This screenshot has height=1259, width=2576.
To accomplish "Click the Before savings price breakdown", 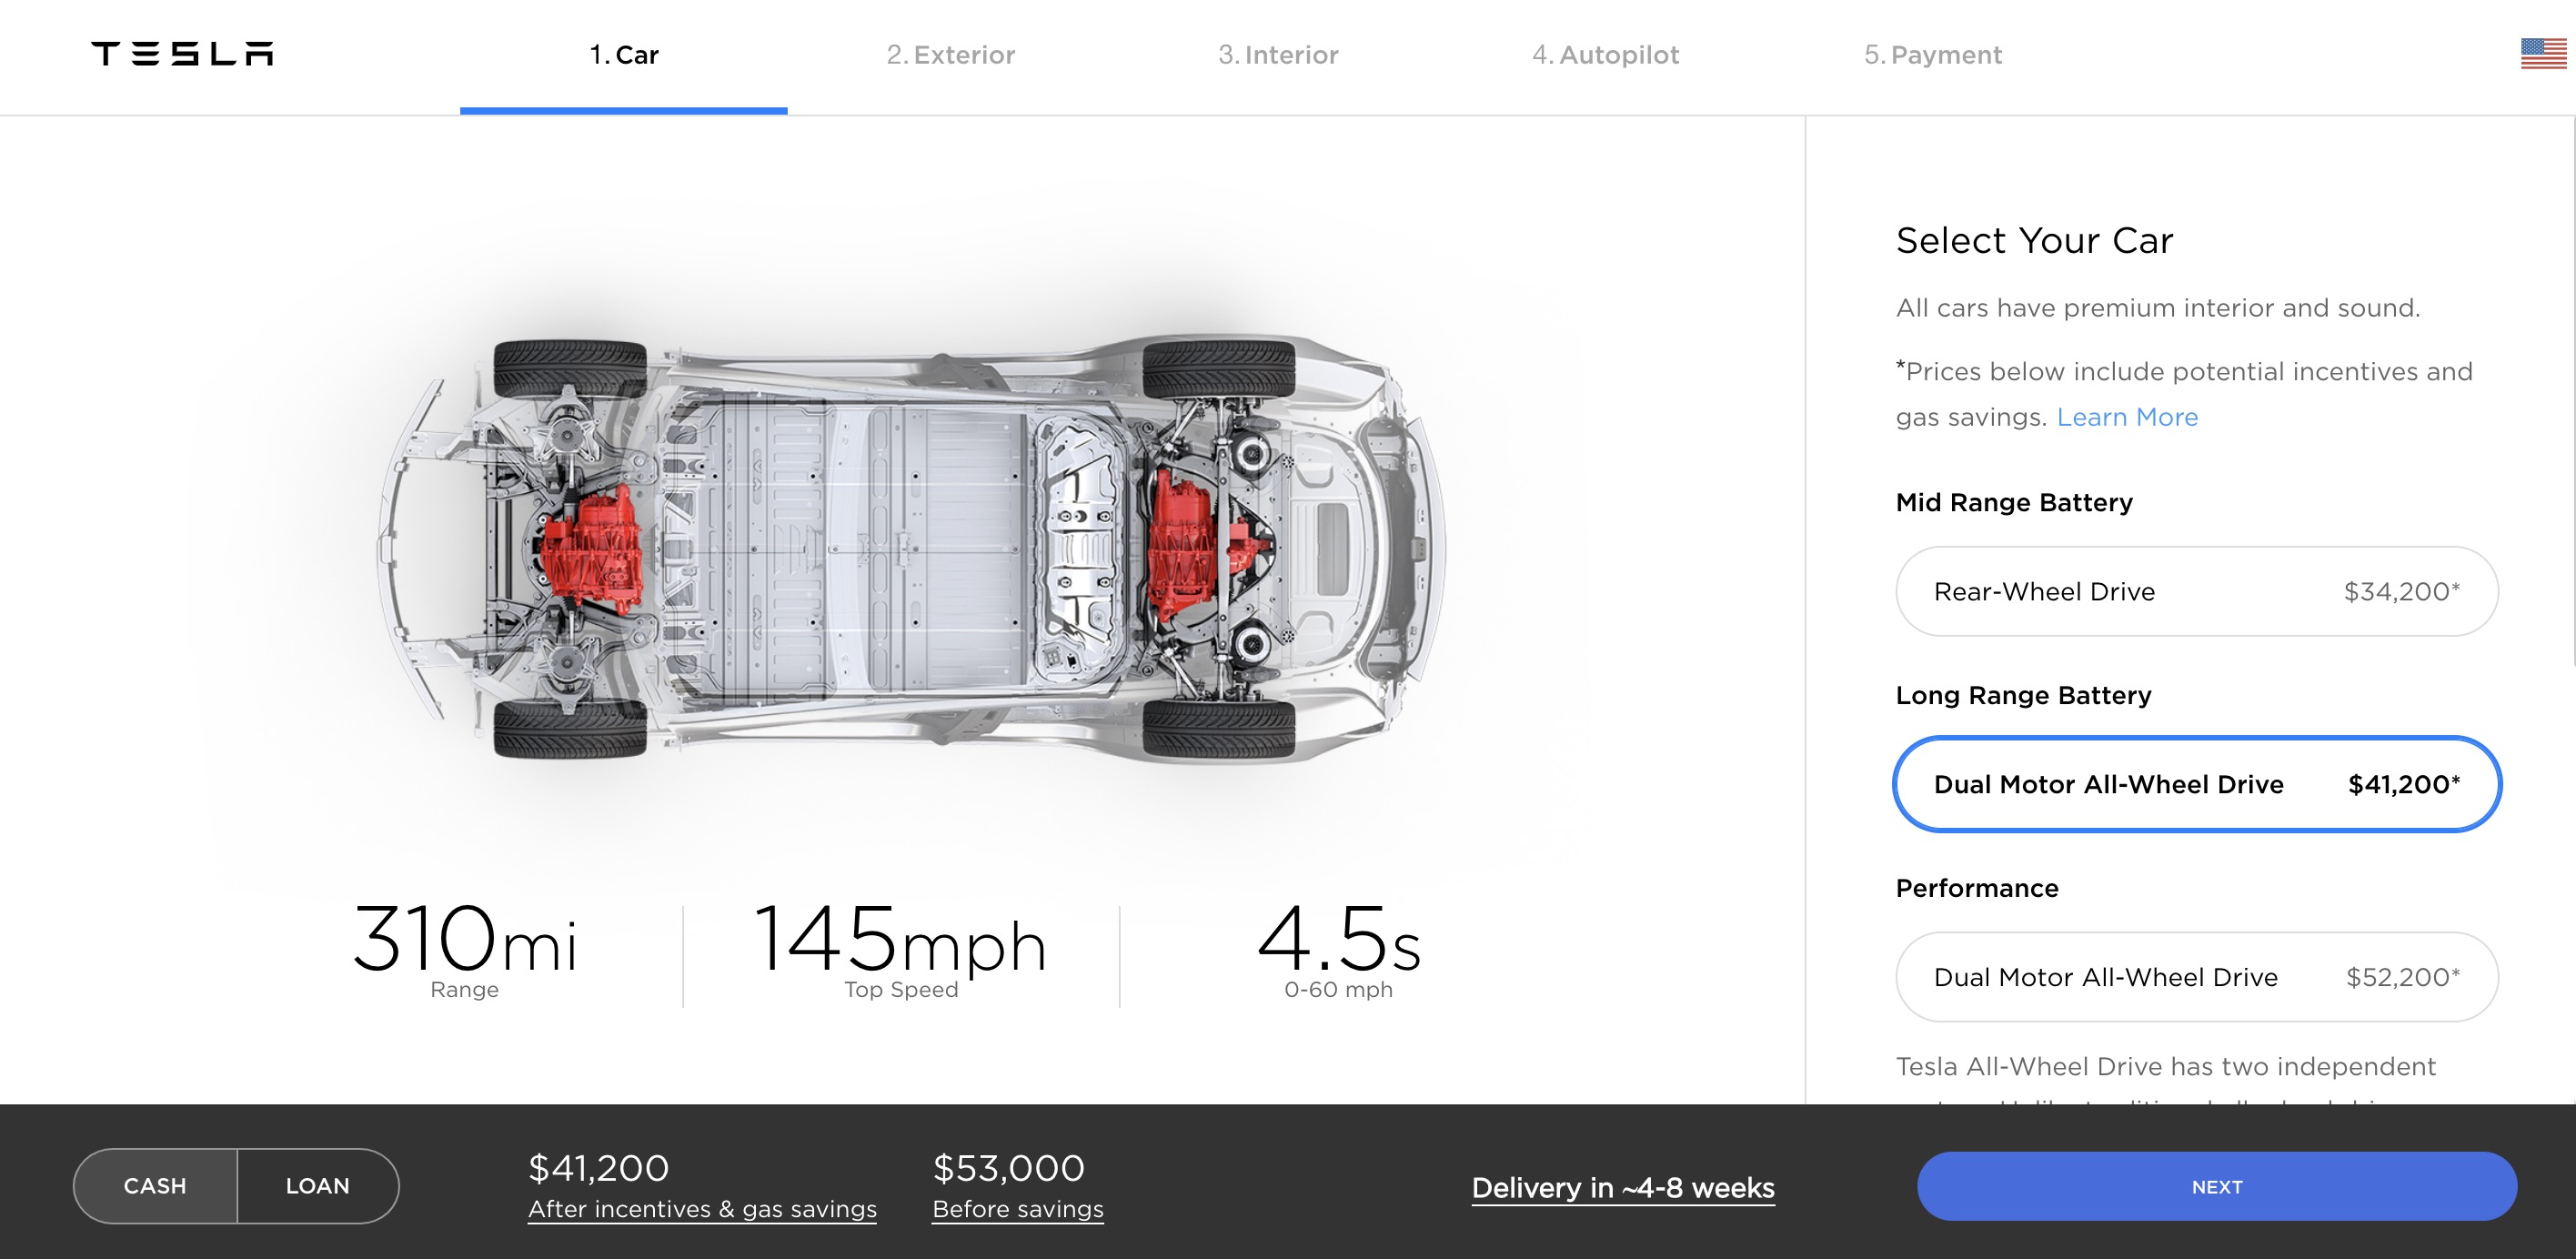I will tap(1018, 1208).
